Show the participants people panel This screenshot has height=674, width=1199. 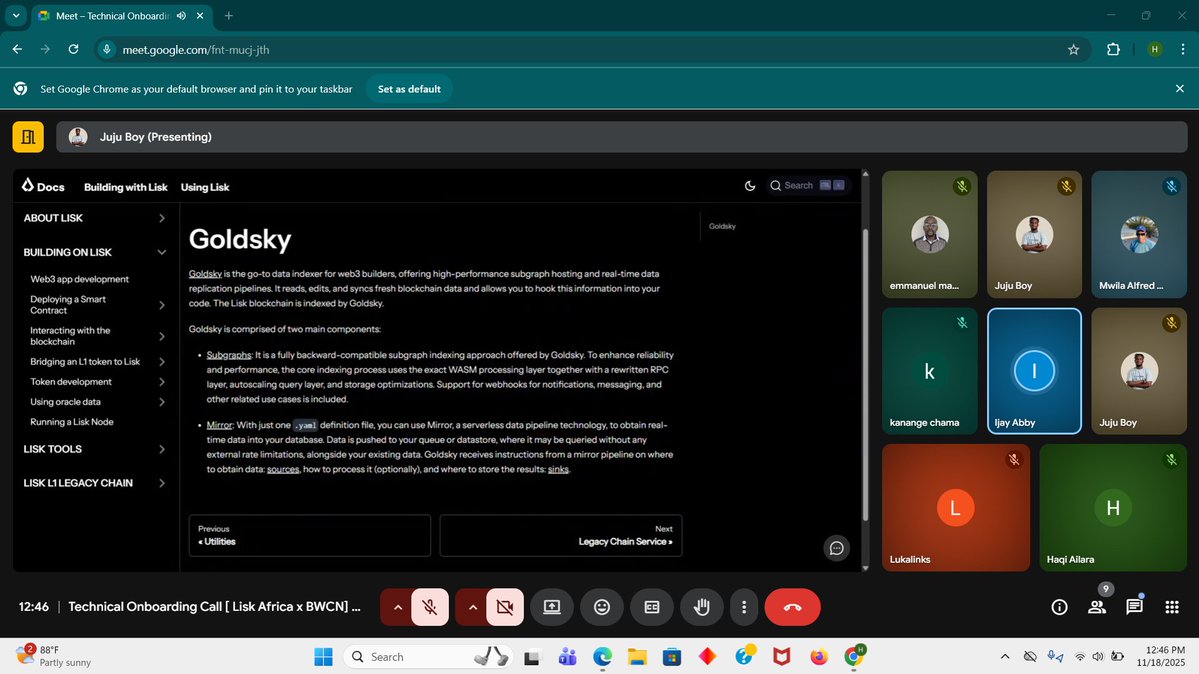pyautogui.click(x=1097, y=607)
